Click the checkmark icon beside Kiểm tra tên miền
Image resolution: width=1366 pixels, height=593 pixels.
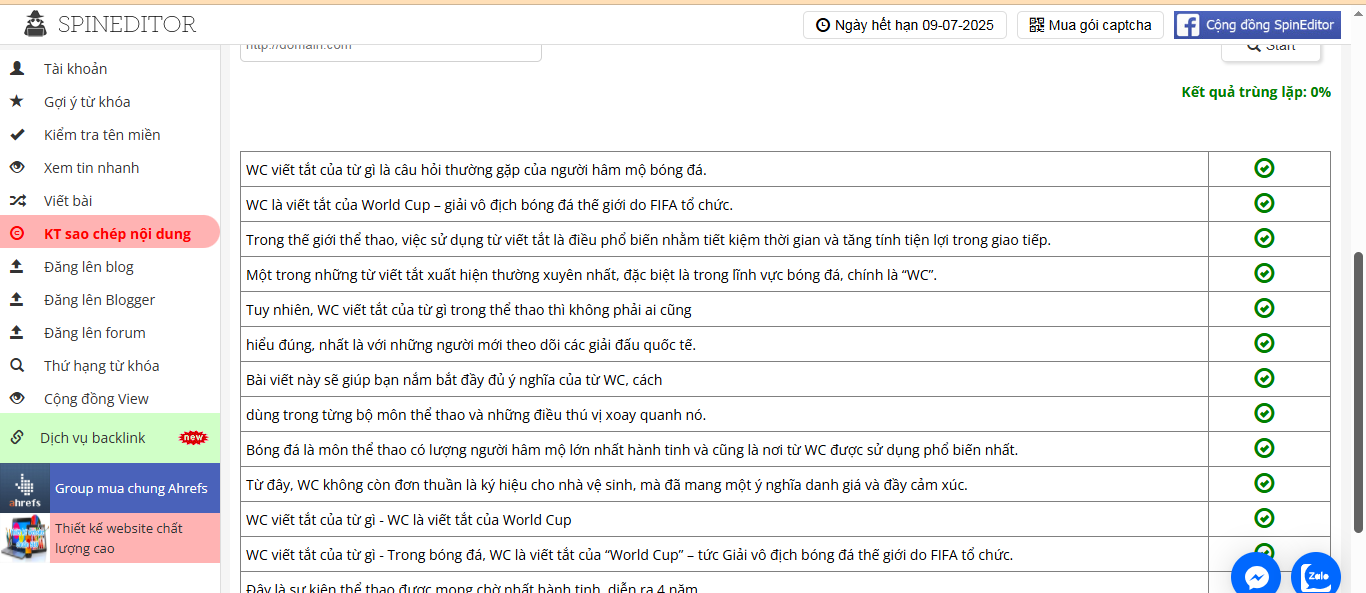[x=17, y=135]
